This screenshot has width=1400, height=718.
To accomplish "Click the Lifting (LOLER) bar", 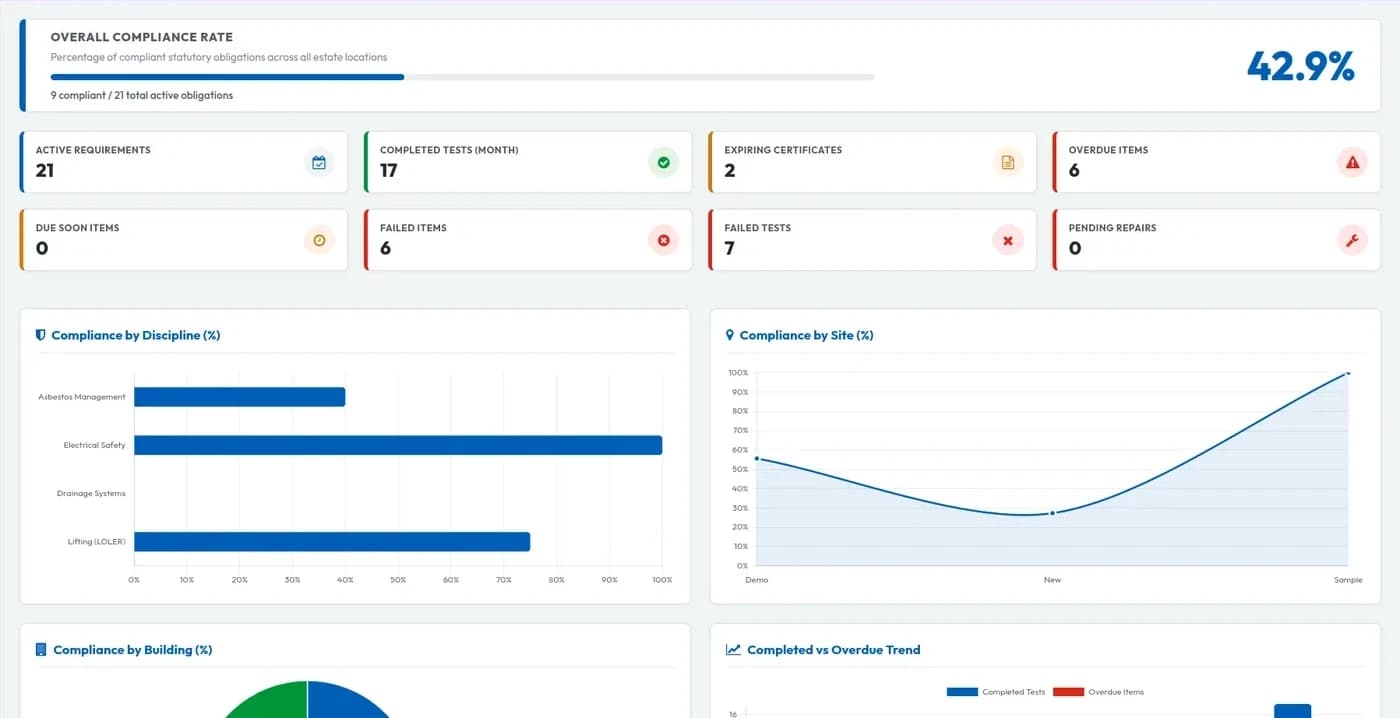I will (332, 542).
